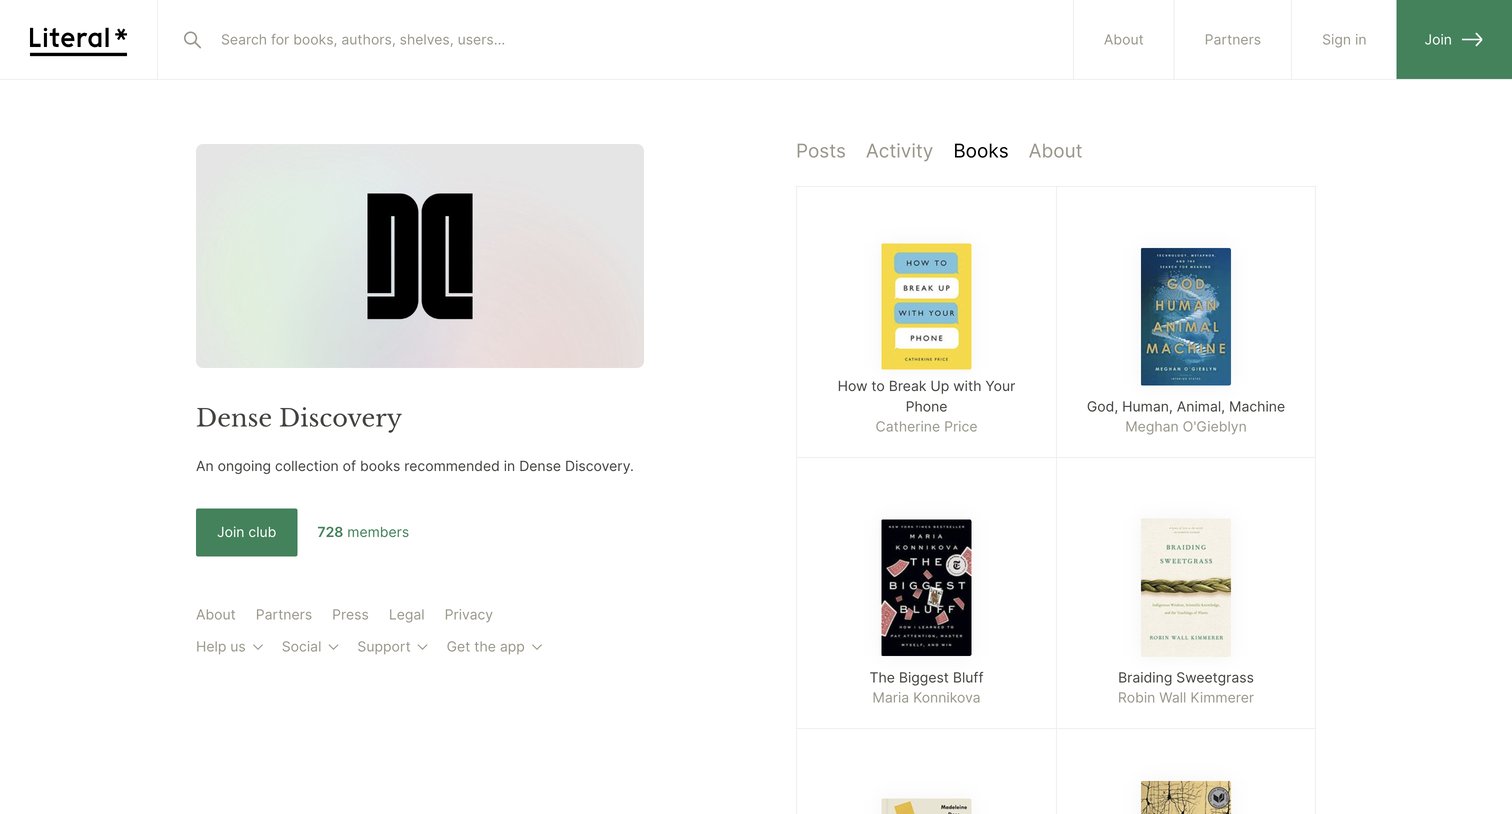
Task: Expand the Social dropdown
Action: click(x=310, y=647)
